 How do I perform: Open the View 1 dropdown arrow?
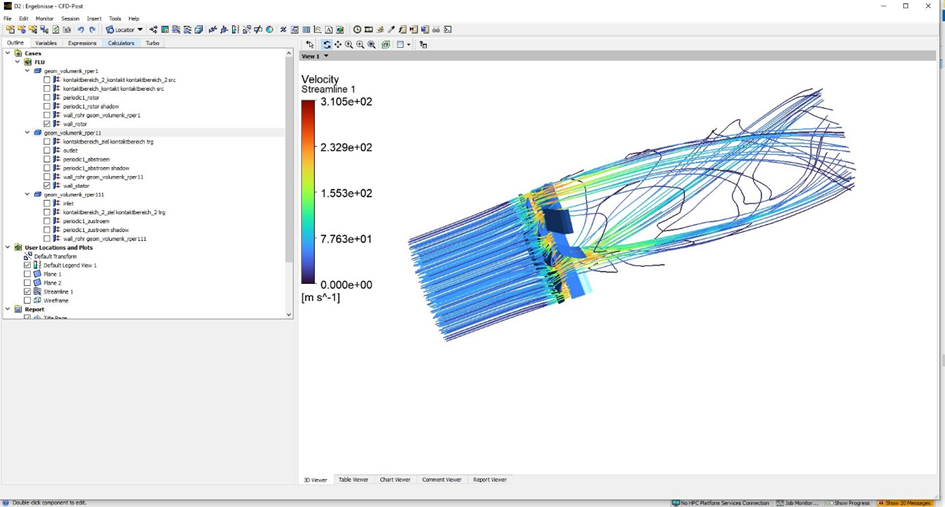[x=326, y=56]
